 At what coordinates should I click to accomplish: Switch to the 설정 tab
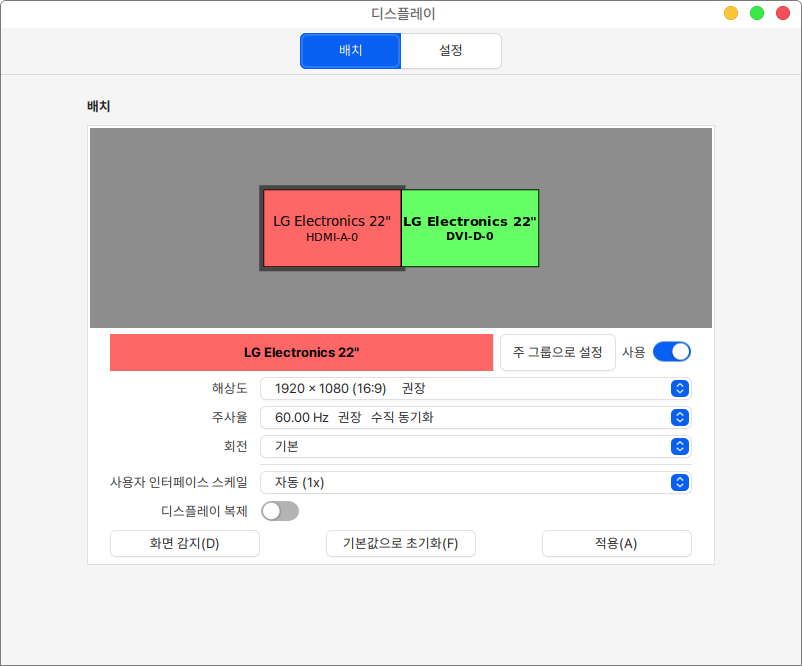tap(451, 51)
